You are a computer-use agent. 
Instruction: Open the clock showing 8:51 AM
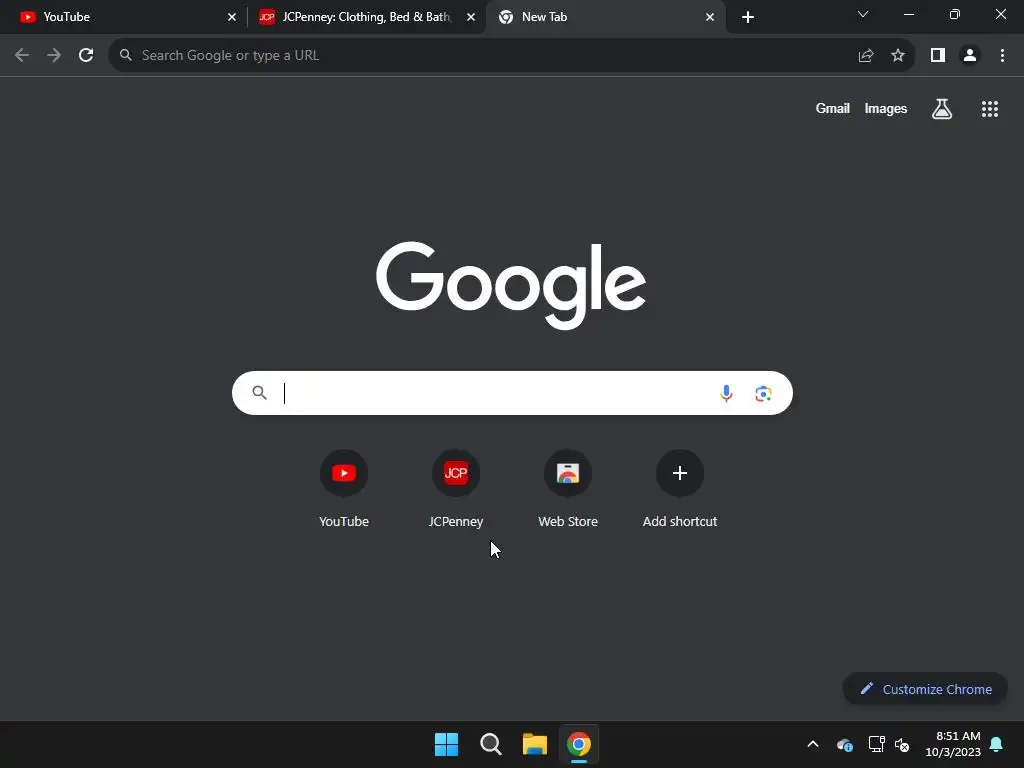pyautogui.click(x=953, y=744)
